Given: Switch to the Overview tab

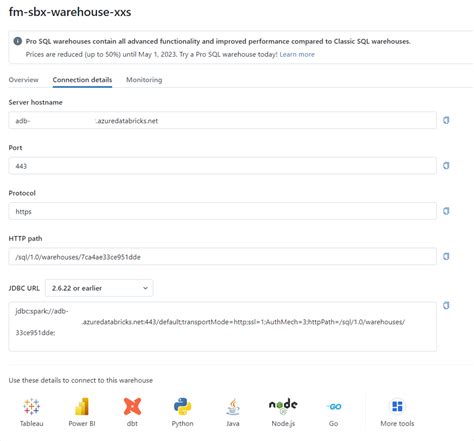Looking at the screenshot, I should point(23,80).
